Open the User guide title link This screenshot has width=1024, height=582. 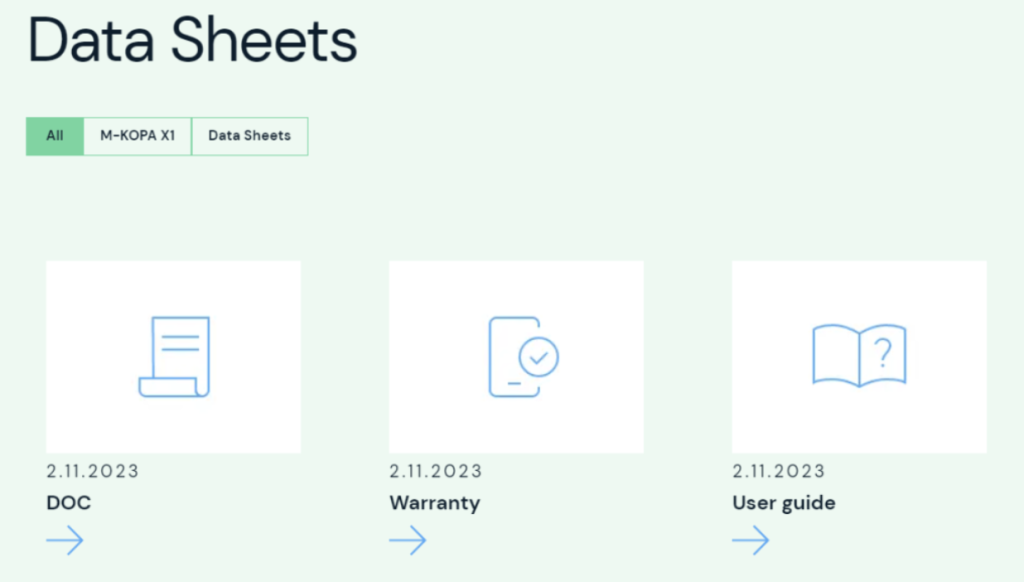[x=784, y=502]
